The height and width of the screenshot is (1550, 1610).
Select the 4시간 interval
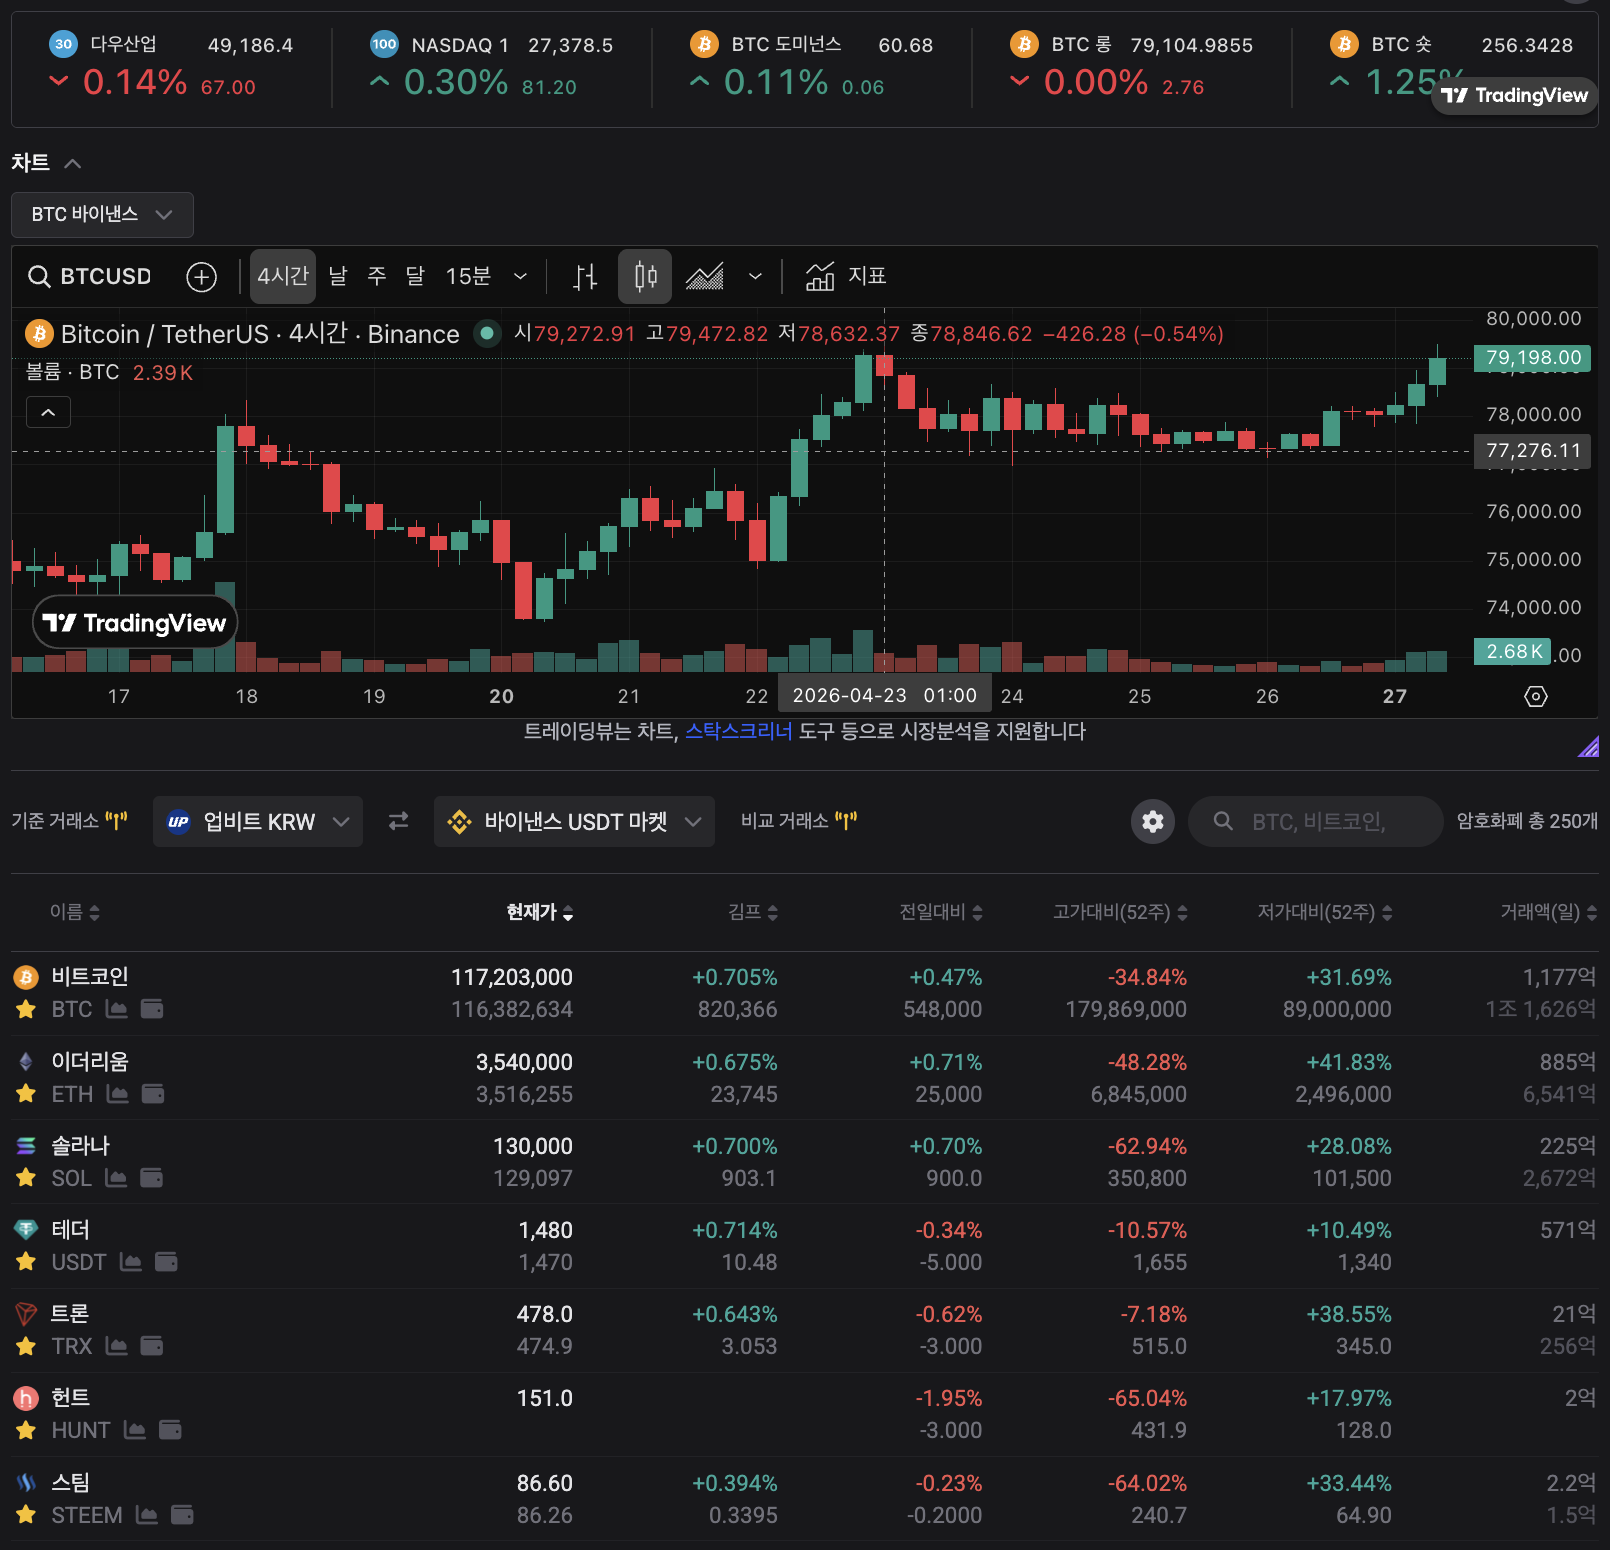[x=283, y=276]
